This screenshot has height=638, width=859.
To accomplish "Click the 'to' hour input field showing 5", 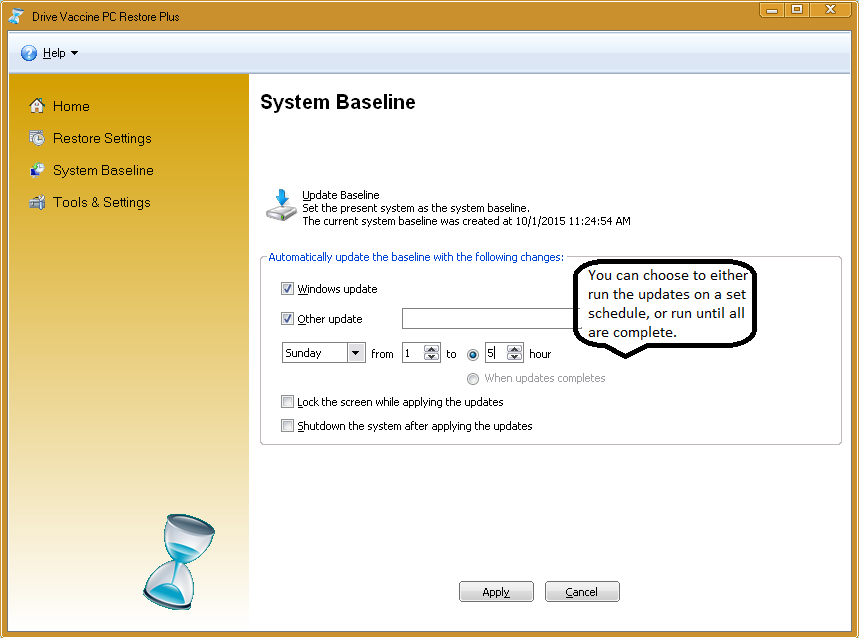I will point(496,353).
